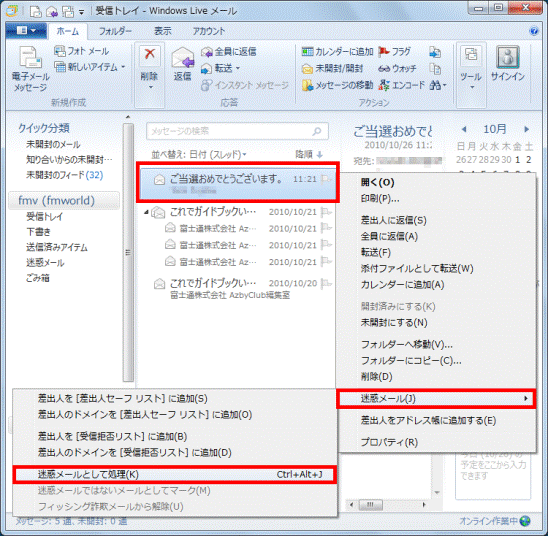Go to previous month in calendar
The image size is (548, 536).
(x=464, y=129)
